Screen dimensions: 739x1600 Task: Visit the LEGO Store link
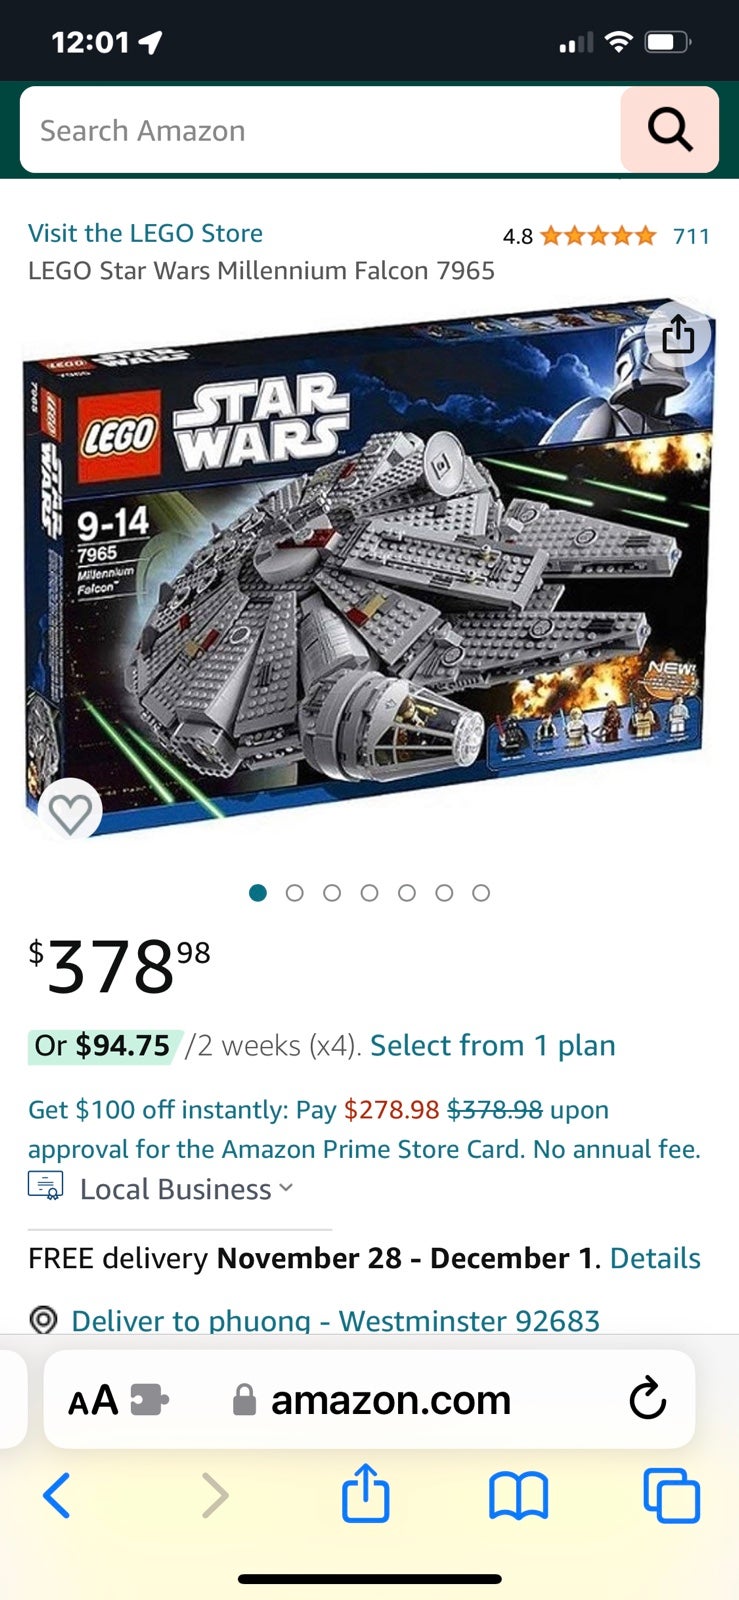point(146,233)
